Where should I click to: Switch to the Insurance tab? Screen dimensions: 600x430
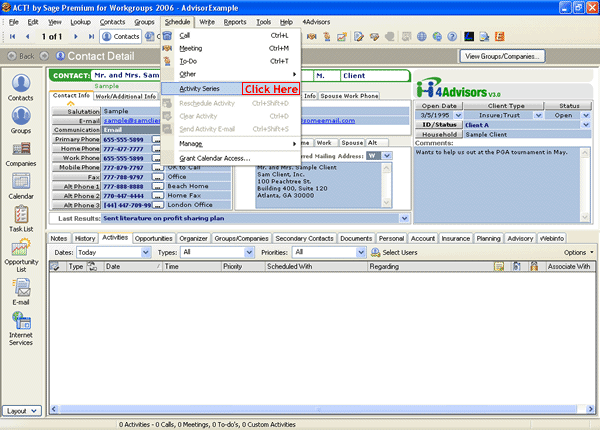coord(455,238)
